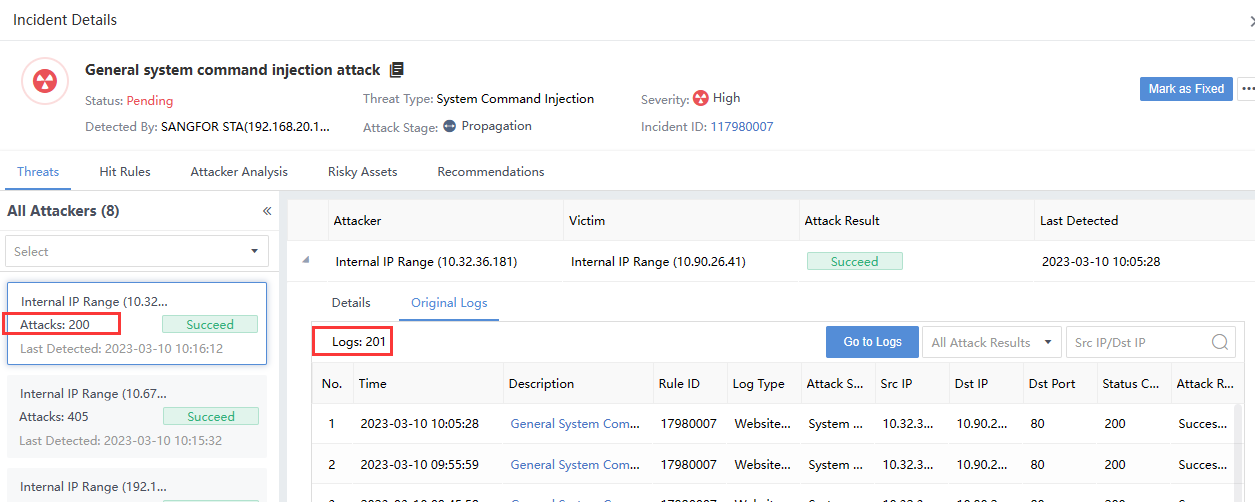The image size is (1255, 502).
Task: Click the search magnifier in Src IP field
Action: click(1220, 342)
